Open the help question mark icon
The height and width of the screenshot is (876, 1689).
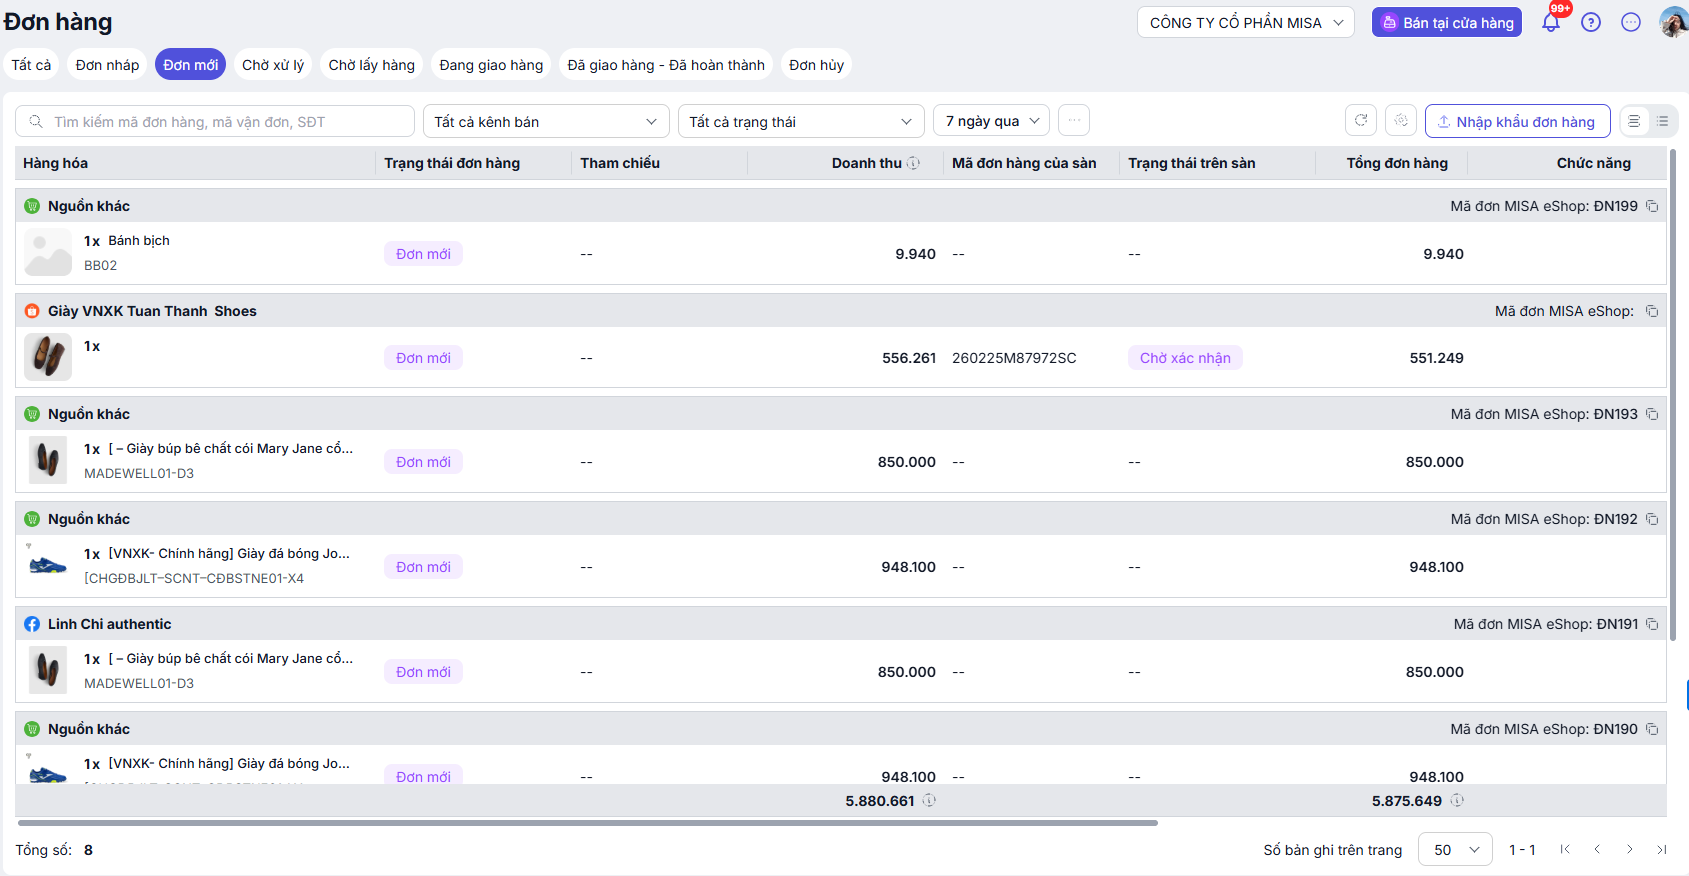pos(1591,22)
